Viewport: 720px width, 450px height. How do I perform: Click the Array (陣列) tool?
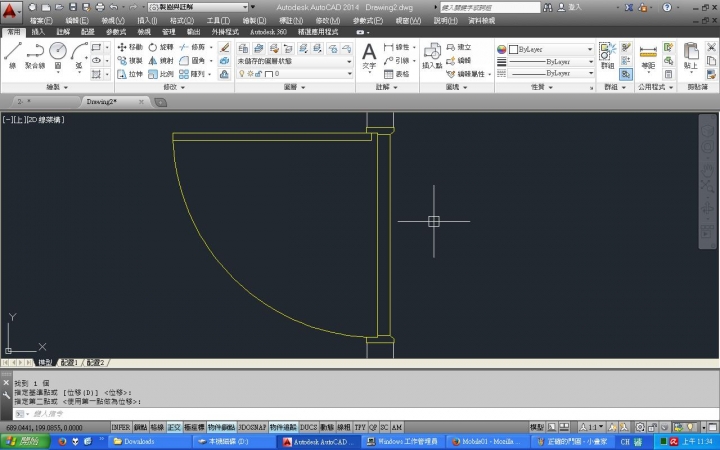tap(192, 74)
